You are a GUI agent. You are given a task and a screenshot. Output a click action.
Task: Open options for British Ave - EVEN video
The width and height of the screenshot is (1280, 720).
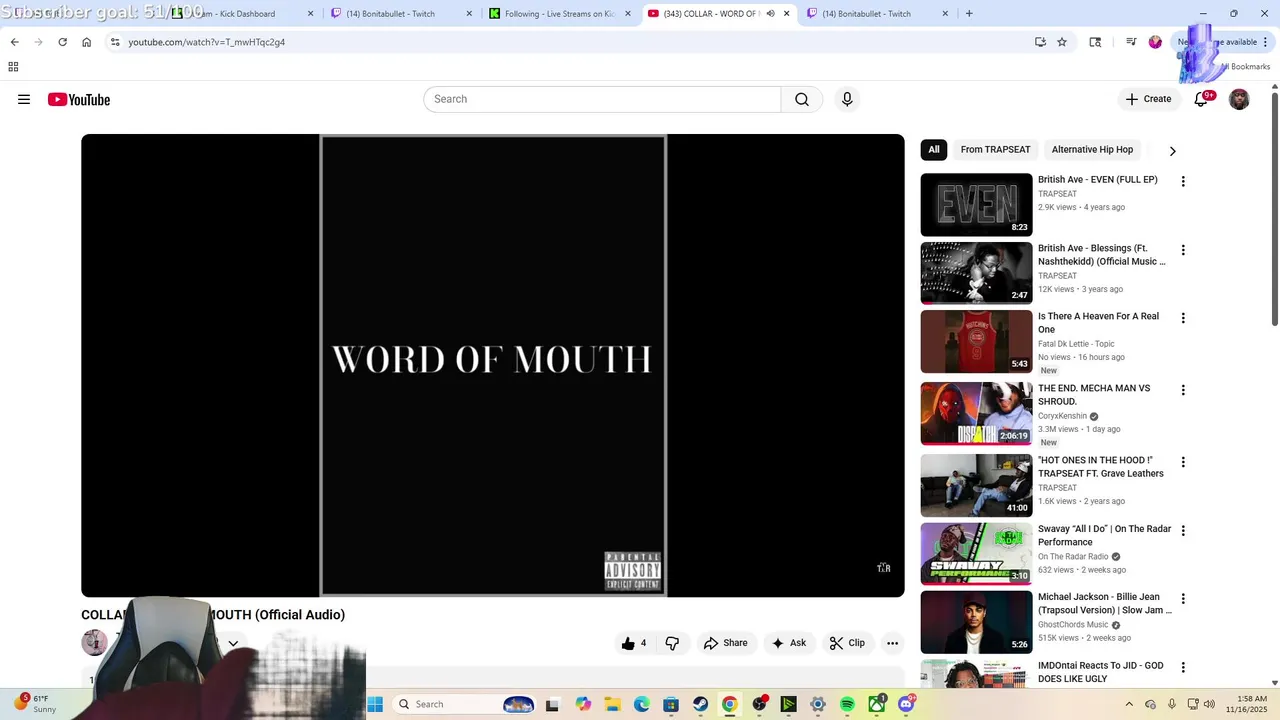(x=1183, y=182)
